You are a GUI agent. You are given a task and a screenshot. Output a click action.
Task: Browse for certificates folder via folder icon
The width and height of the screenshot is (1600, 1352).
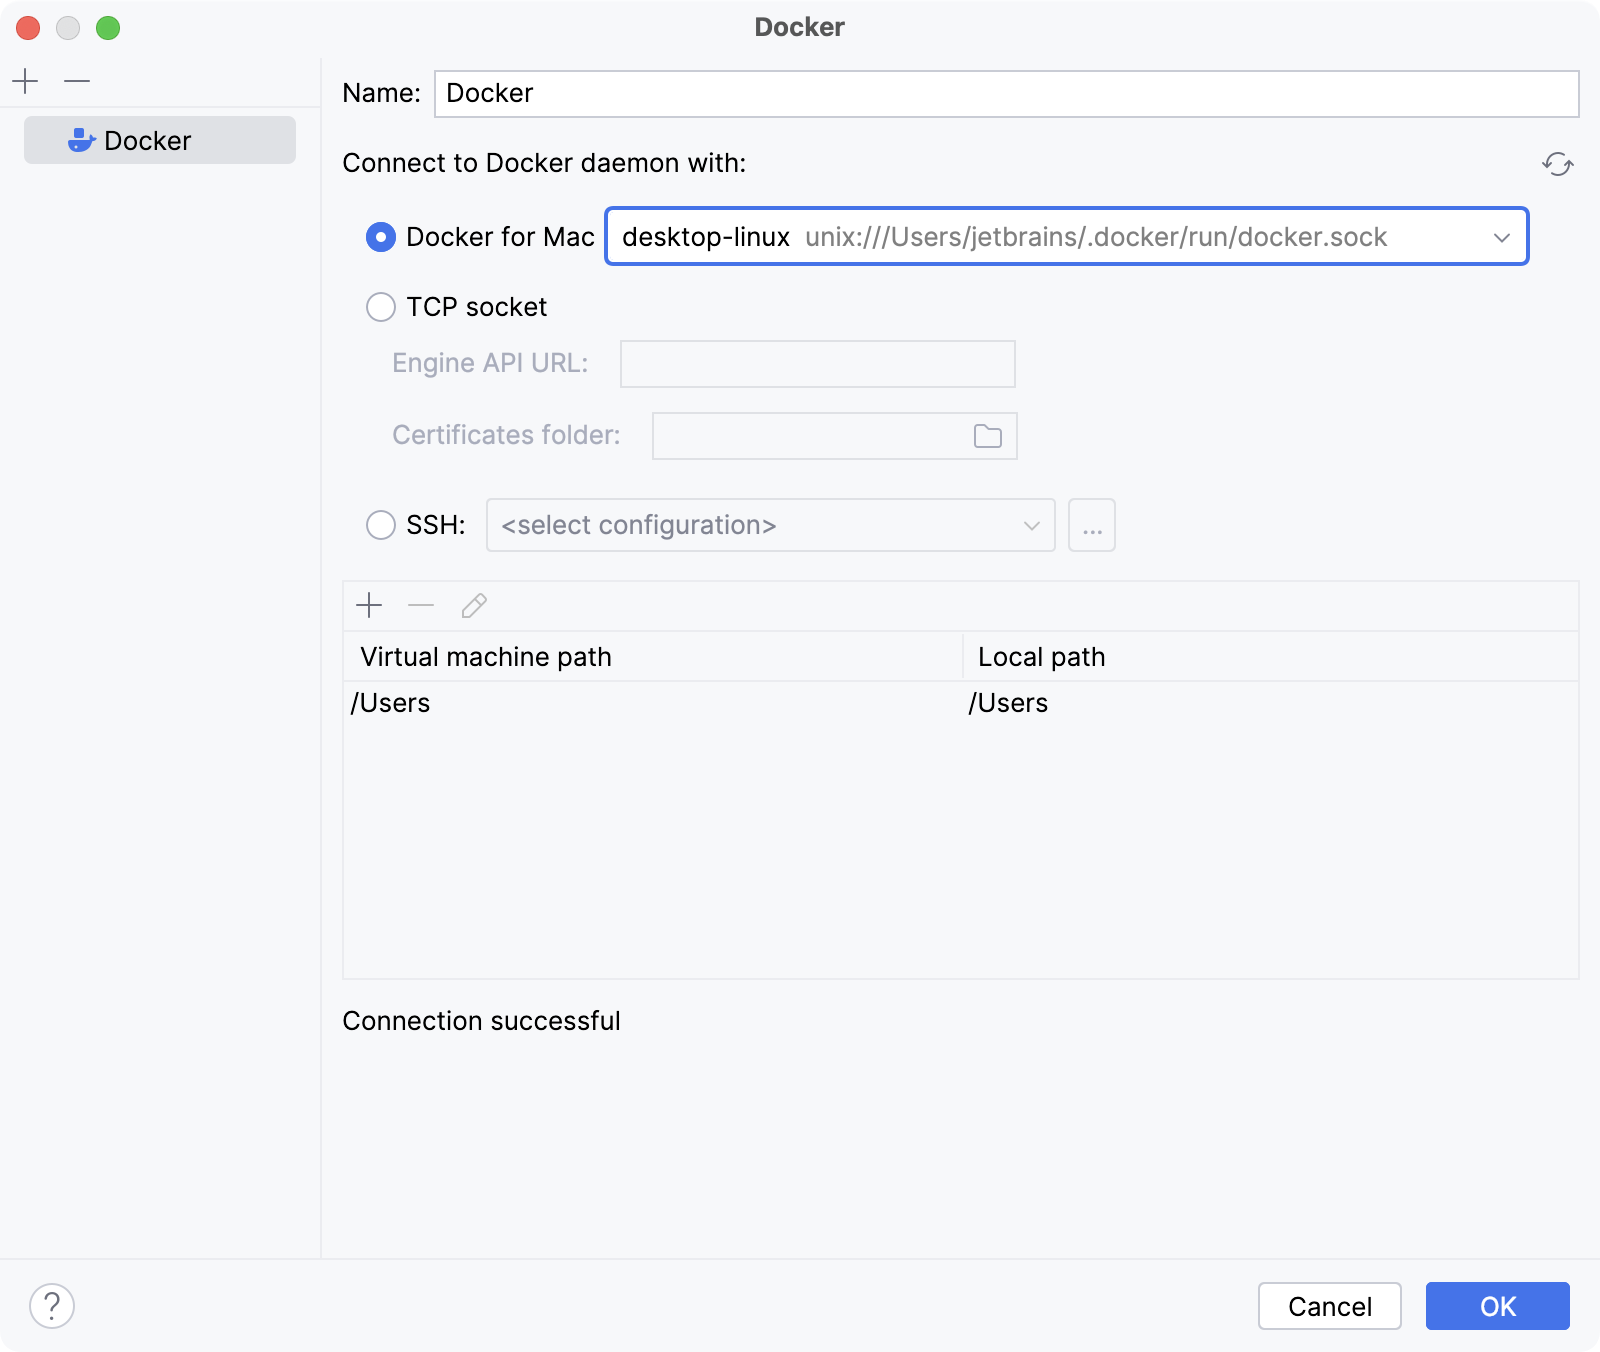point(988,436)
